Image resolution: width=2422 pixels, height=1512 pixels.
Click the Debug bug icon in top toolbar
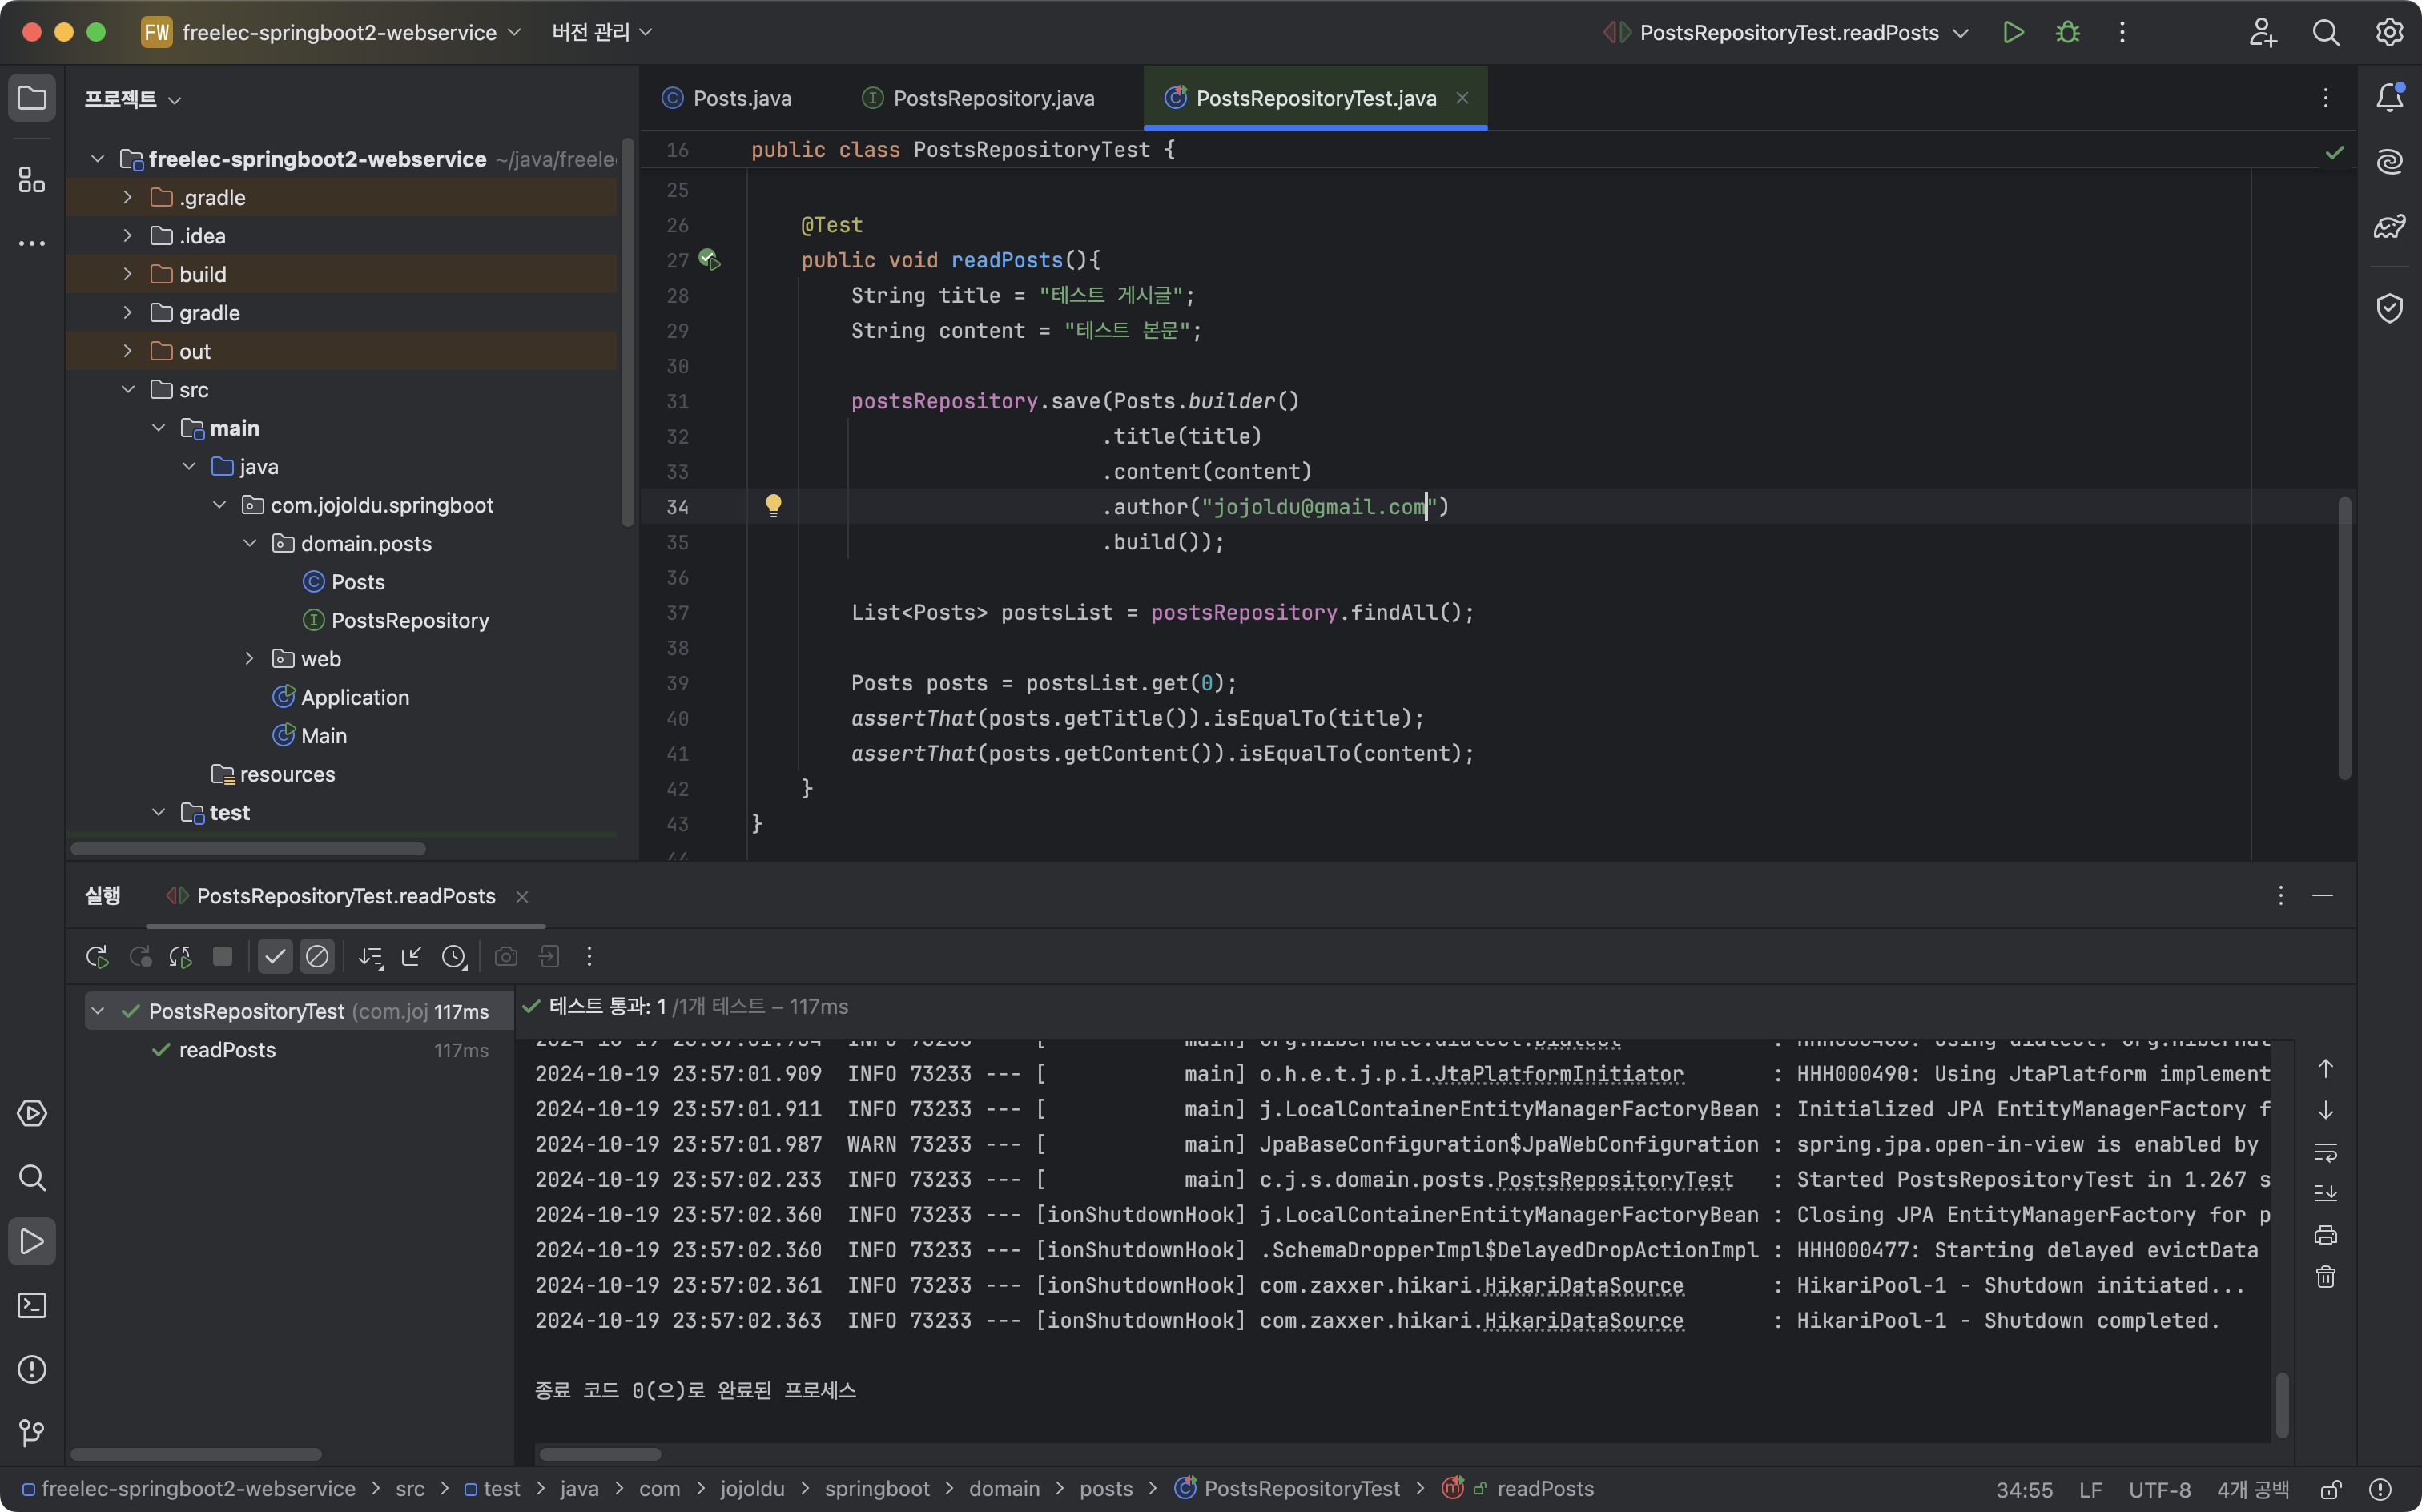[2068, 33]
